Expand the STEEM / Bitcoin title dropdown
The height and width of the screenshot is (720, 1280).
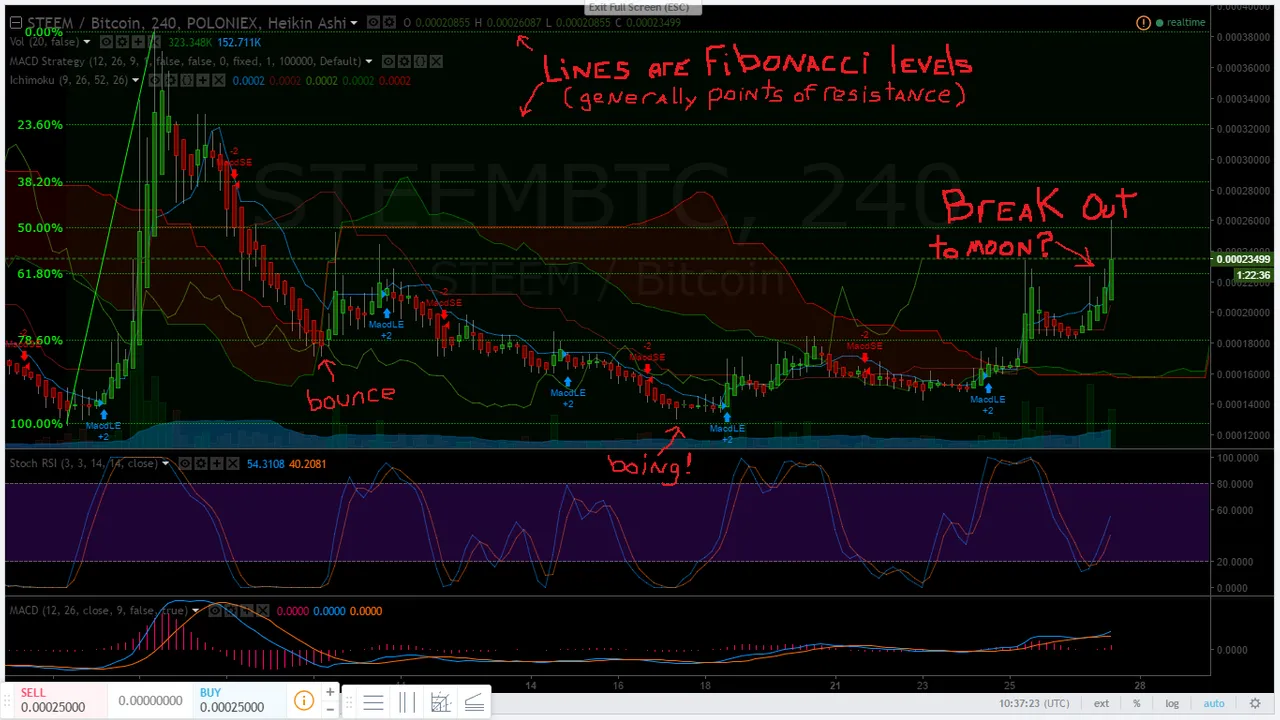pos(354,22)
